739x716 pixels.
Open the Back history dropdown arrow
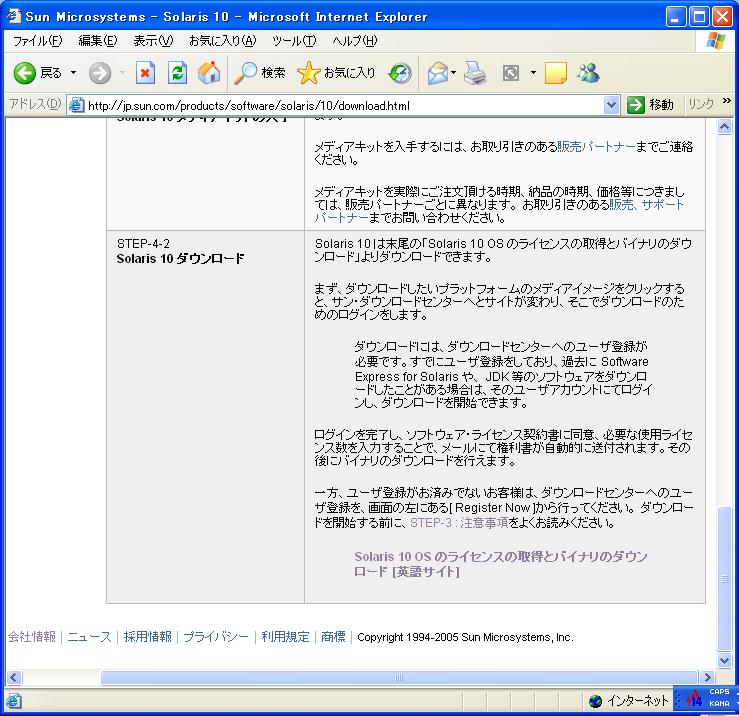[x=74, y=73]
